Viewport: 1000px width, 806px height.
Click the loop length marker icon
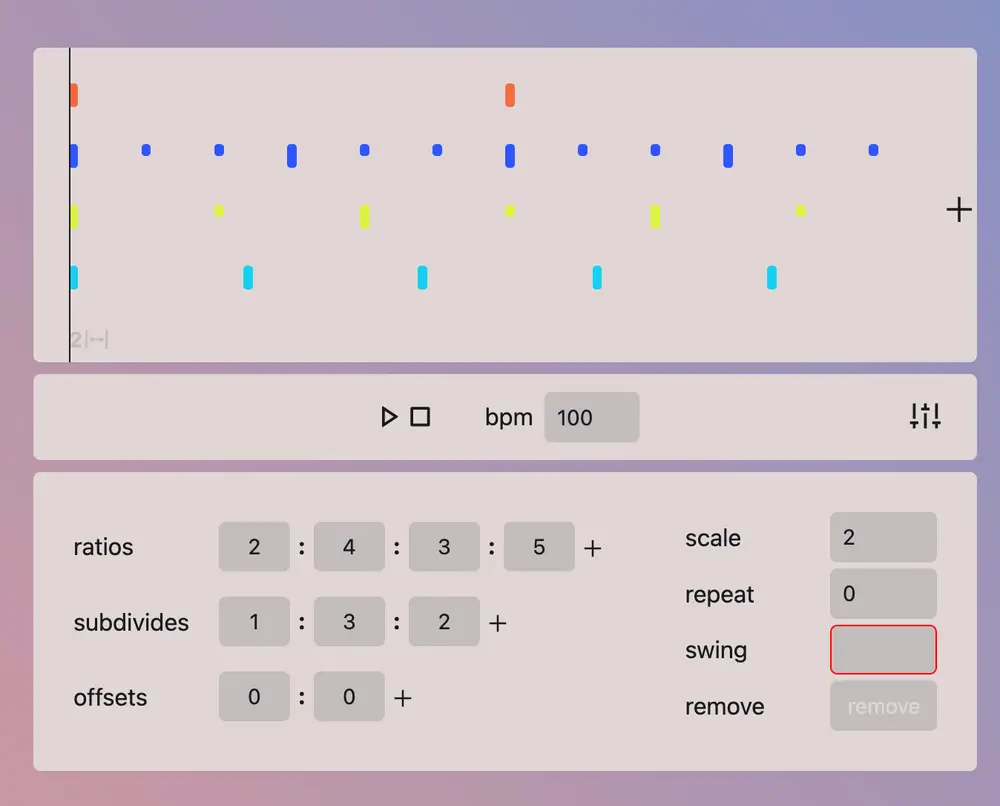pos(97,339)
